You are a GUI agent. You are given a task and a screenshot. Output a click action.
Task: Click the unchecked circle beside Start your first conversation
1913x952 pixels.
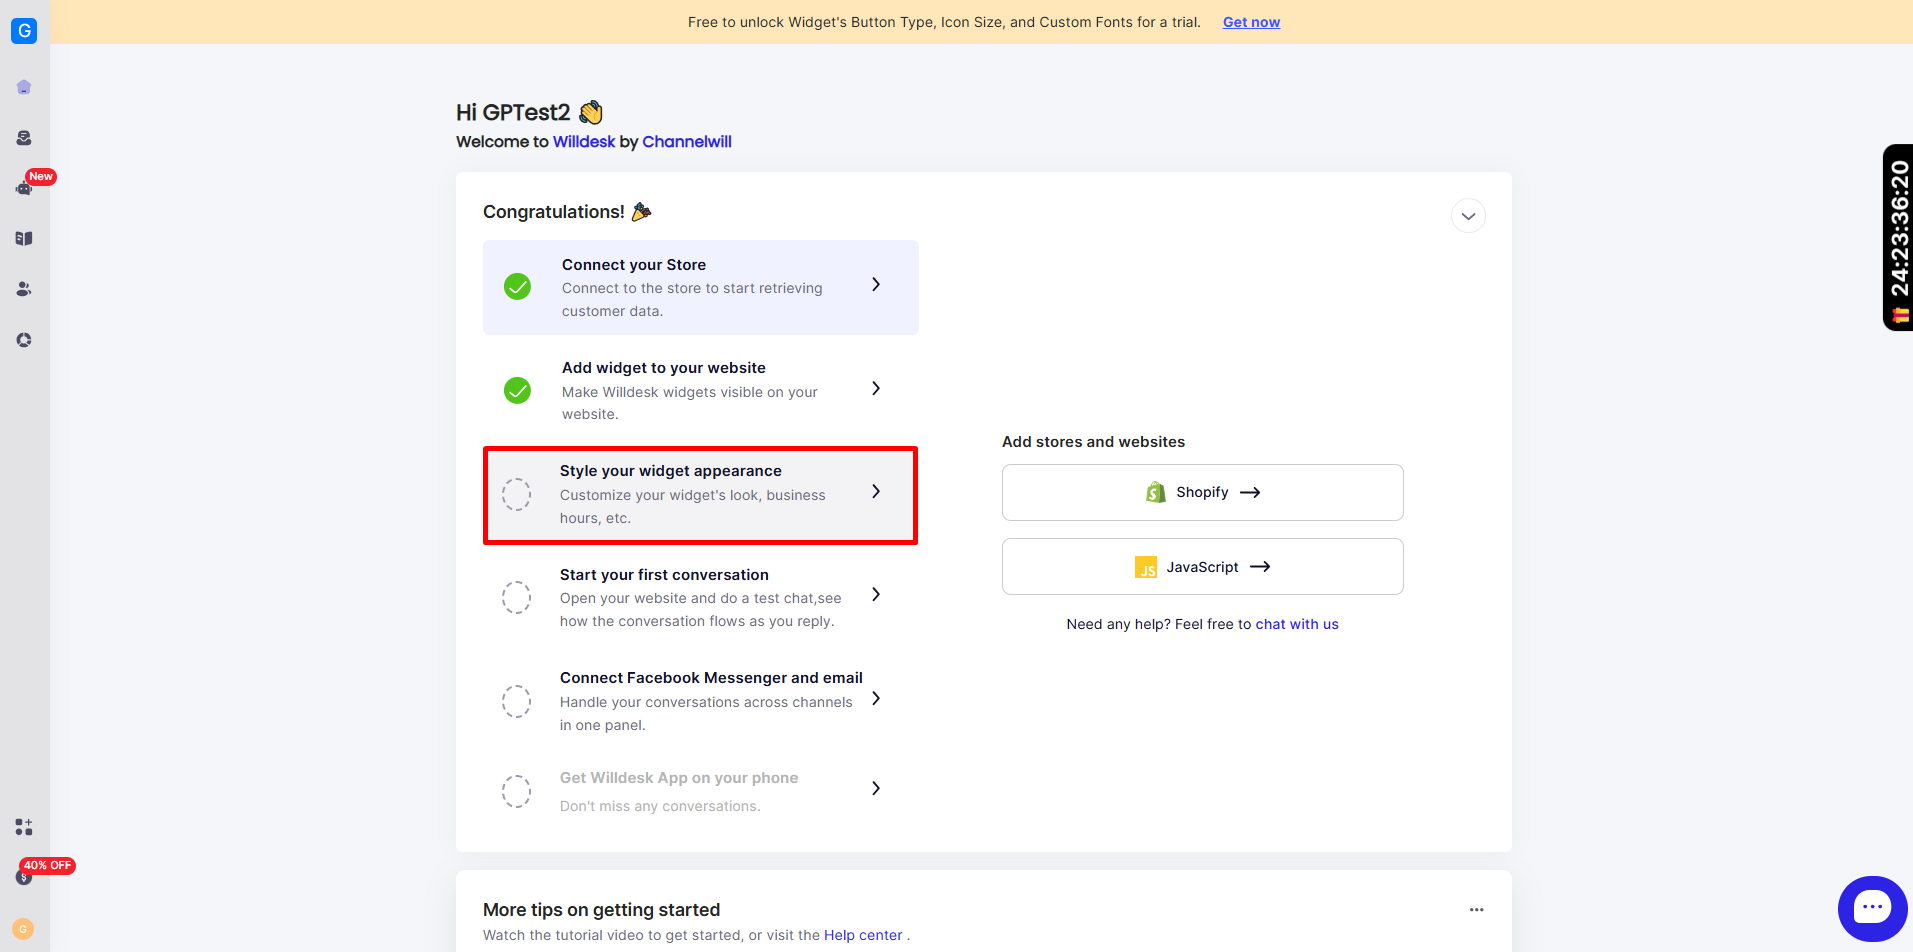pos(516,597)
